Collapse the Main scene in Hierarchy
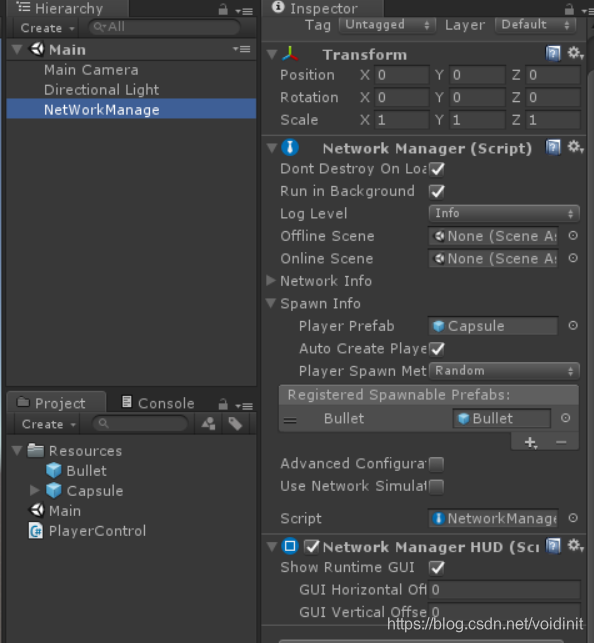This screenshot has width=594, height=643. pyautogui.click(x=17, y=50)
